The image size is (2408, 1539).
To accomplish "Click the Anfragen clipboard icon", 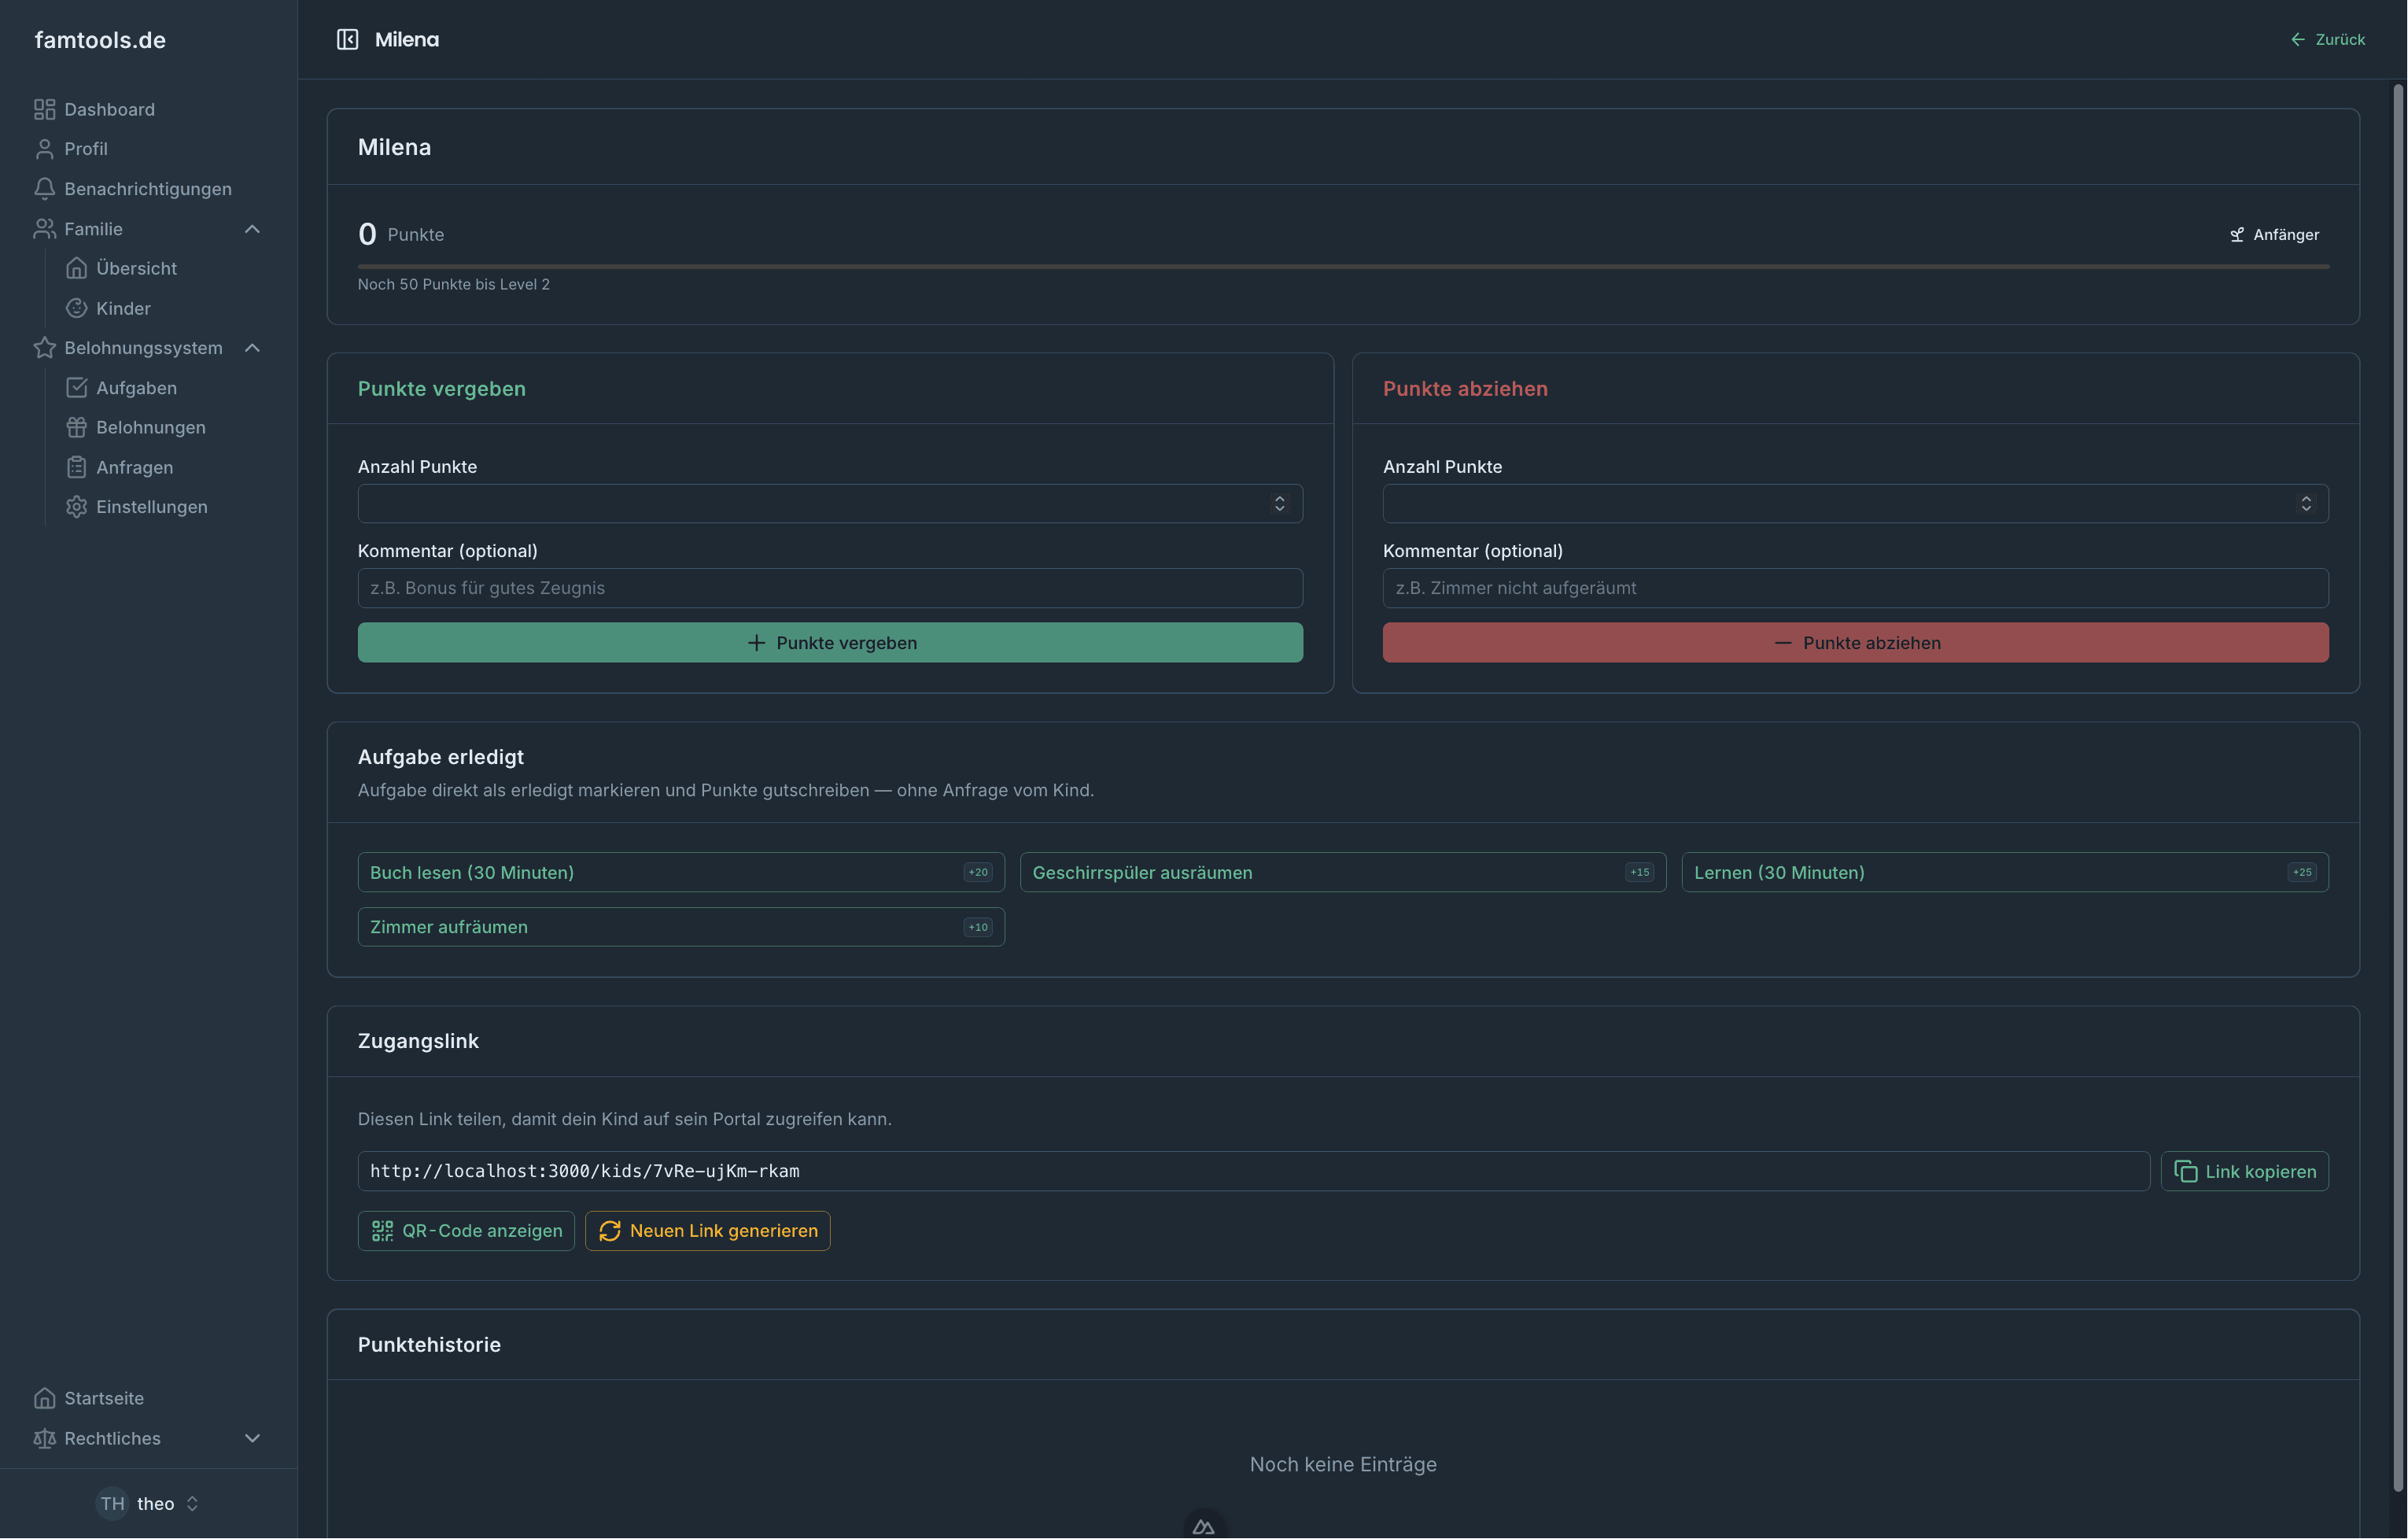I will point(76,467).
